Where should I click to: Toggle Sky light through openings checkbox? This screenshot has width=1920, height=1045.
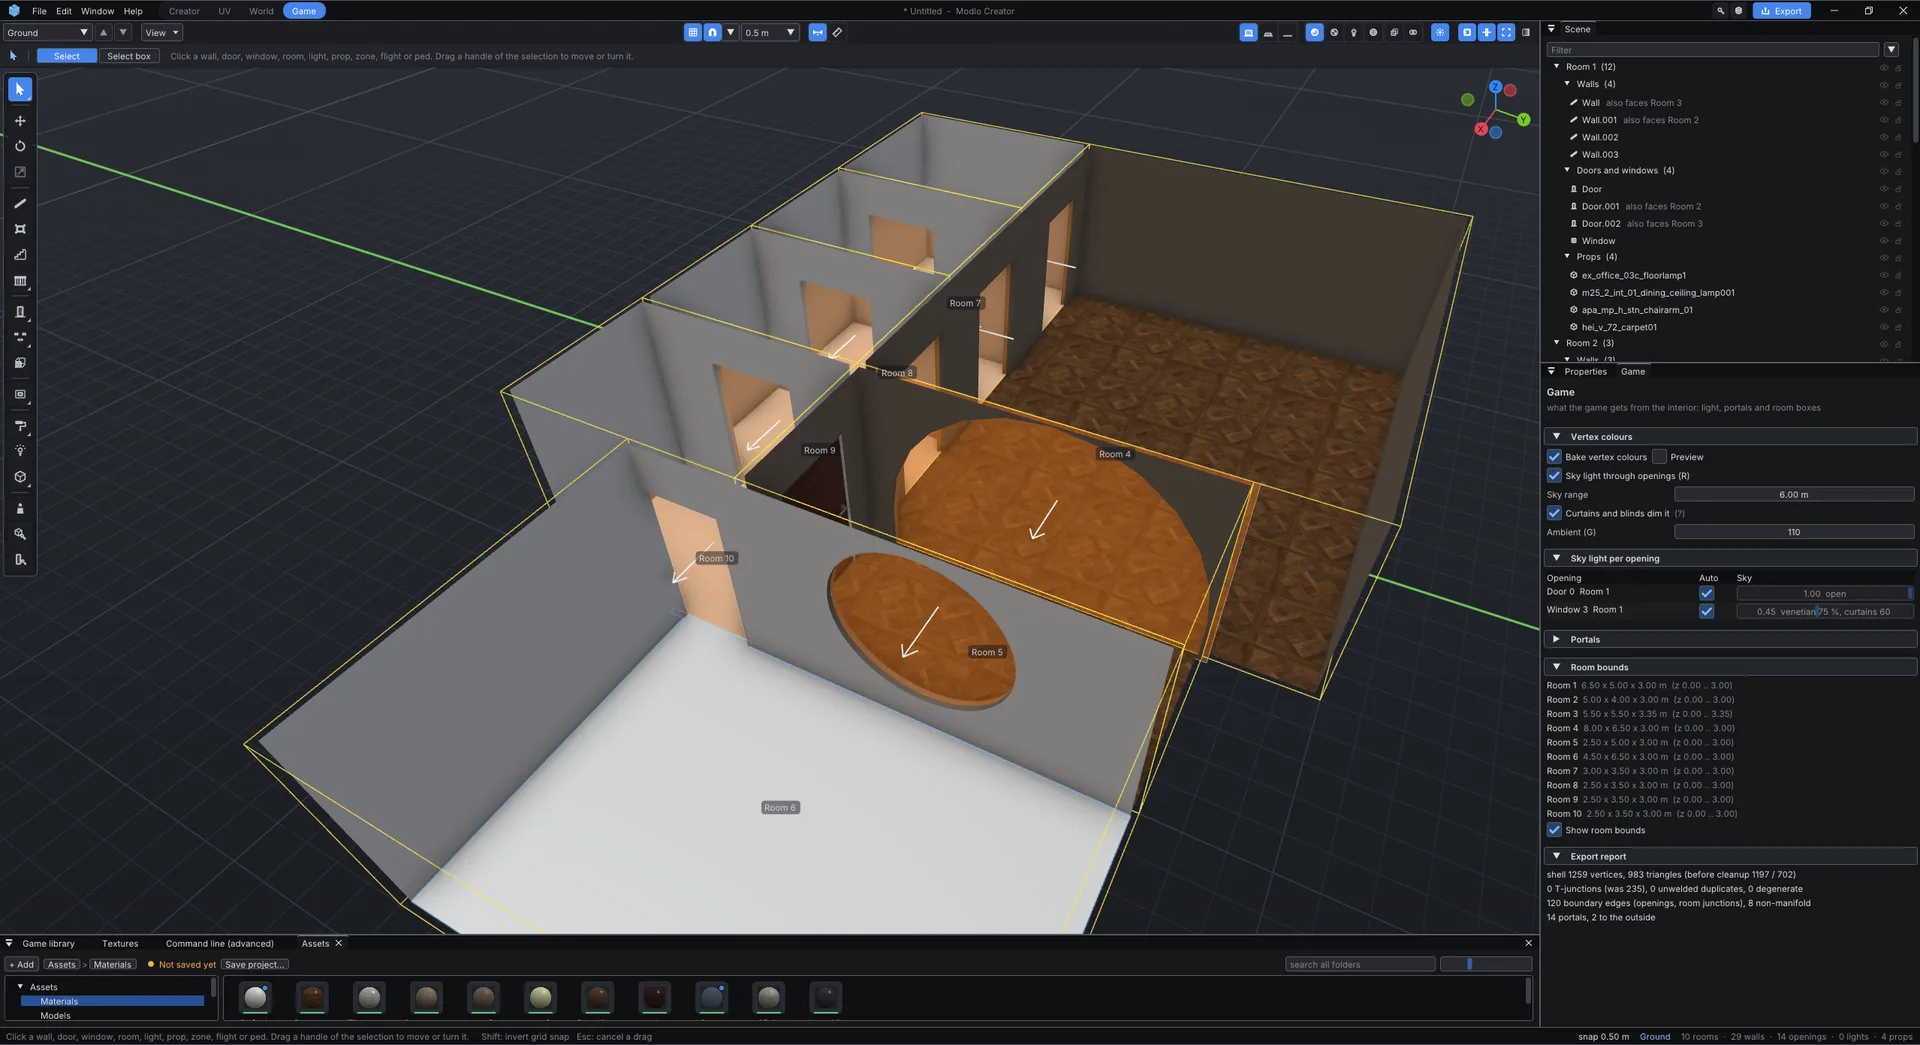click(x=1554, y=476)
